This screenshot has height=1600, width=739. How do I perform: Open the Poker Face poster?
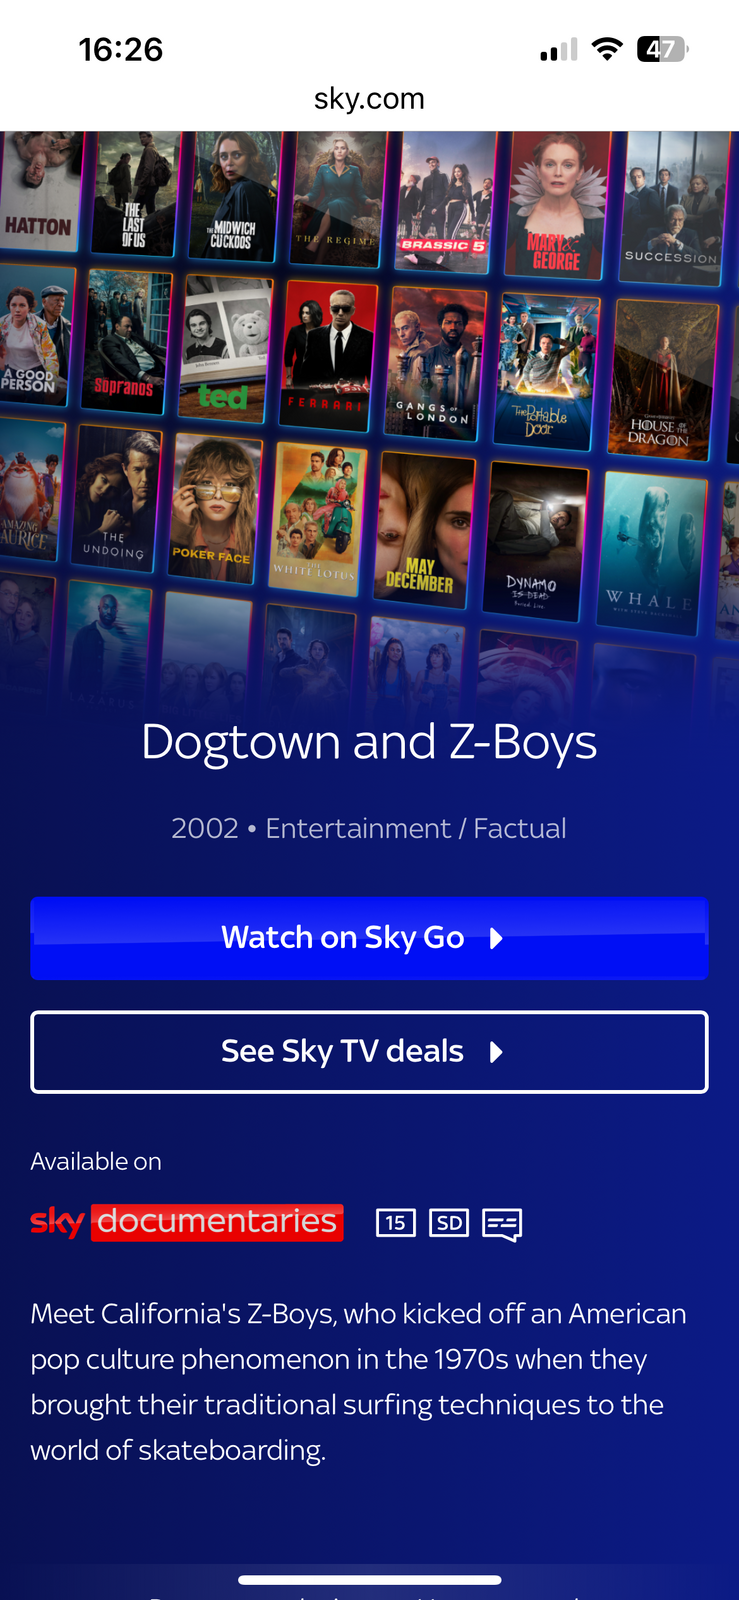pyautogui.click(x=214, y=509)
